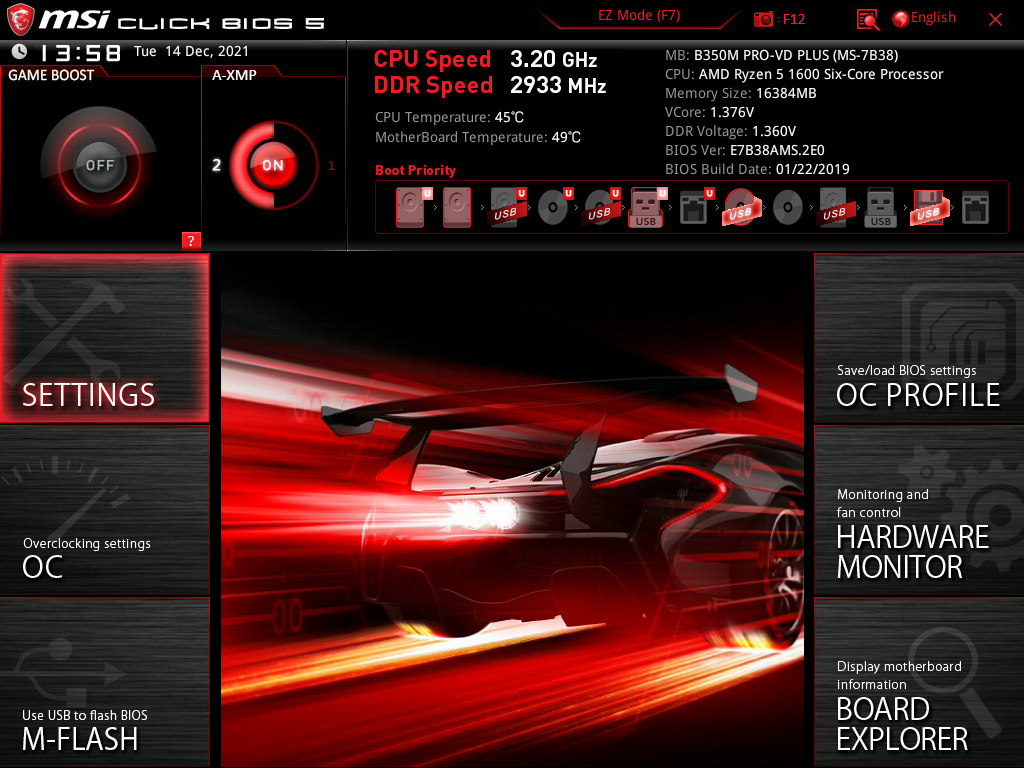Switch to EZ Mode (F7)
This screenshot has width=1024, height=768.
point(639,16)
